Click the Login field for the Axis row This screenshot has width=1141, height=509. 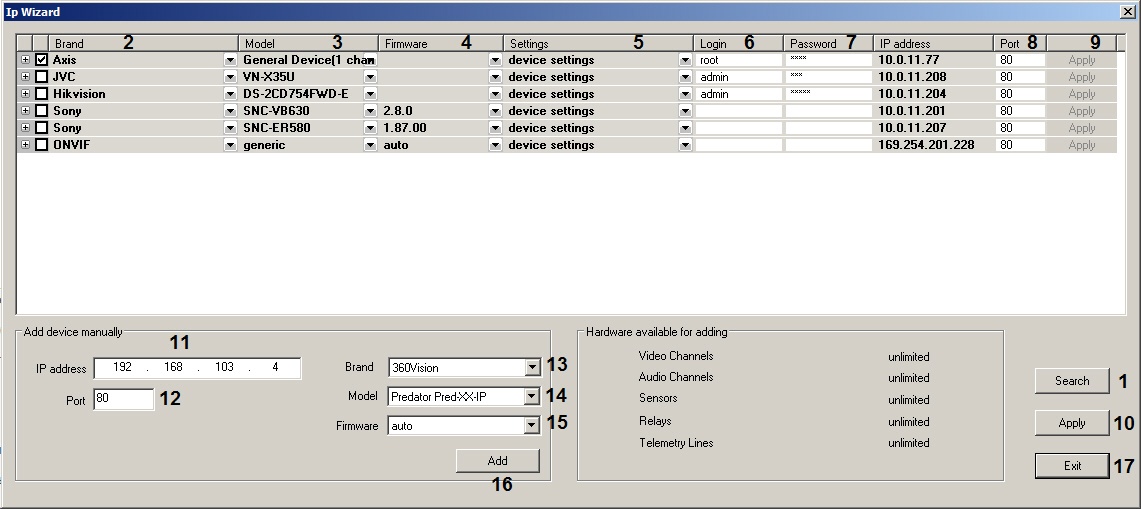tap(738, 60)
